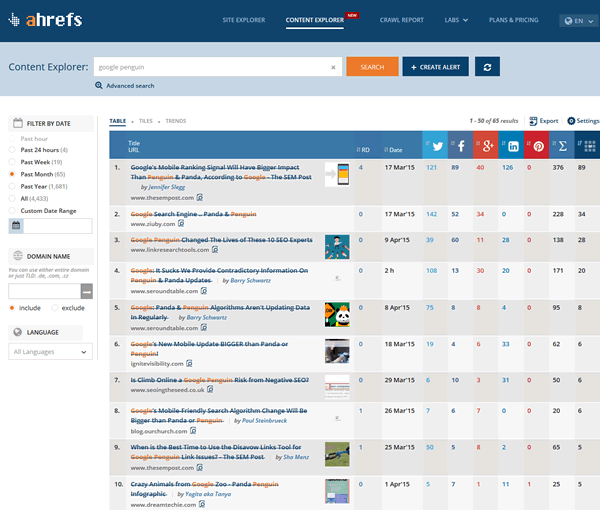
Task: Open cached icon next to ignitevisibility.com
Action: (x=189, y=363)
